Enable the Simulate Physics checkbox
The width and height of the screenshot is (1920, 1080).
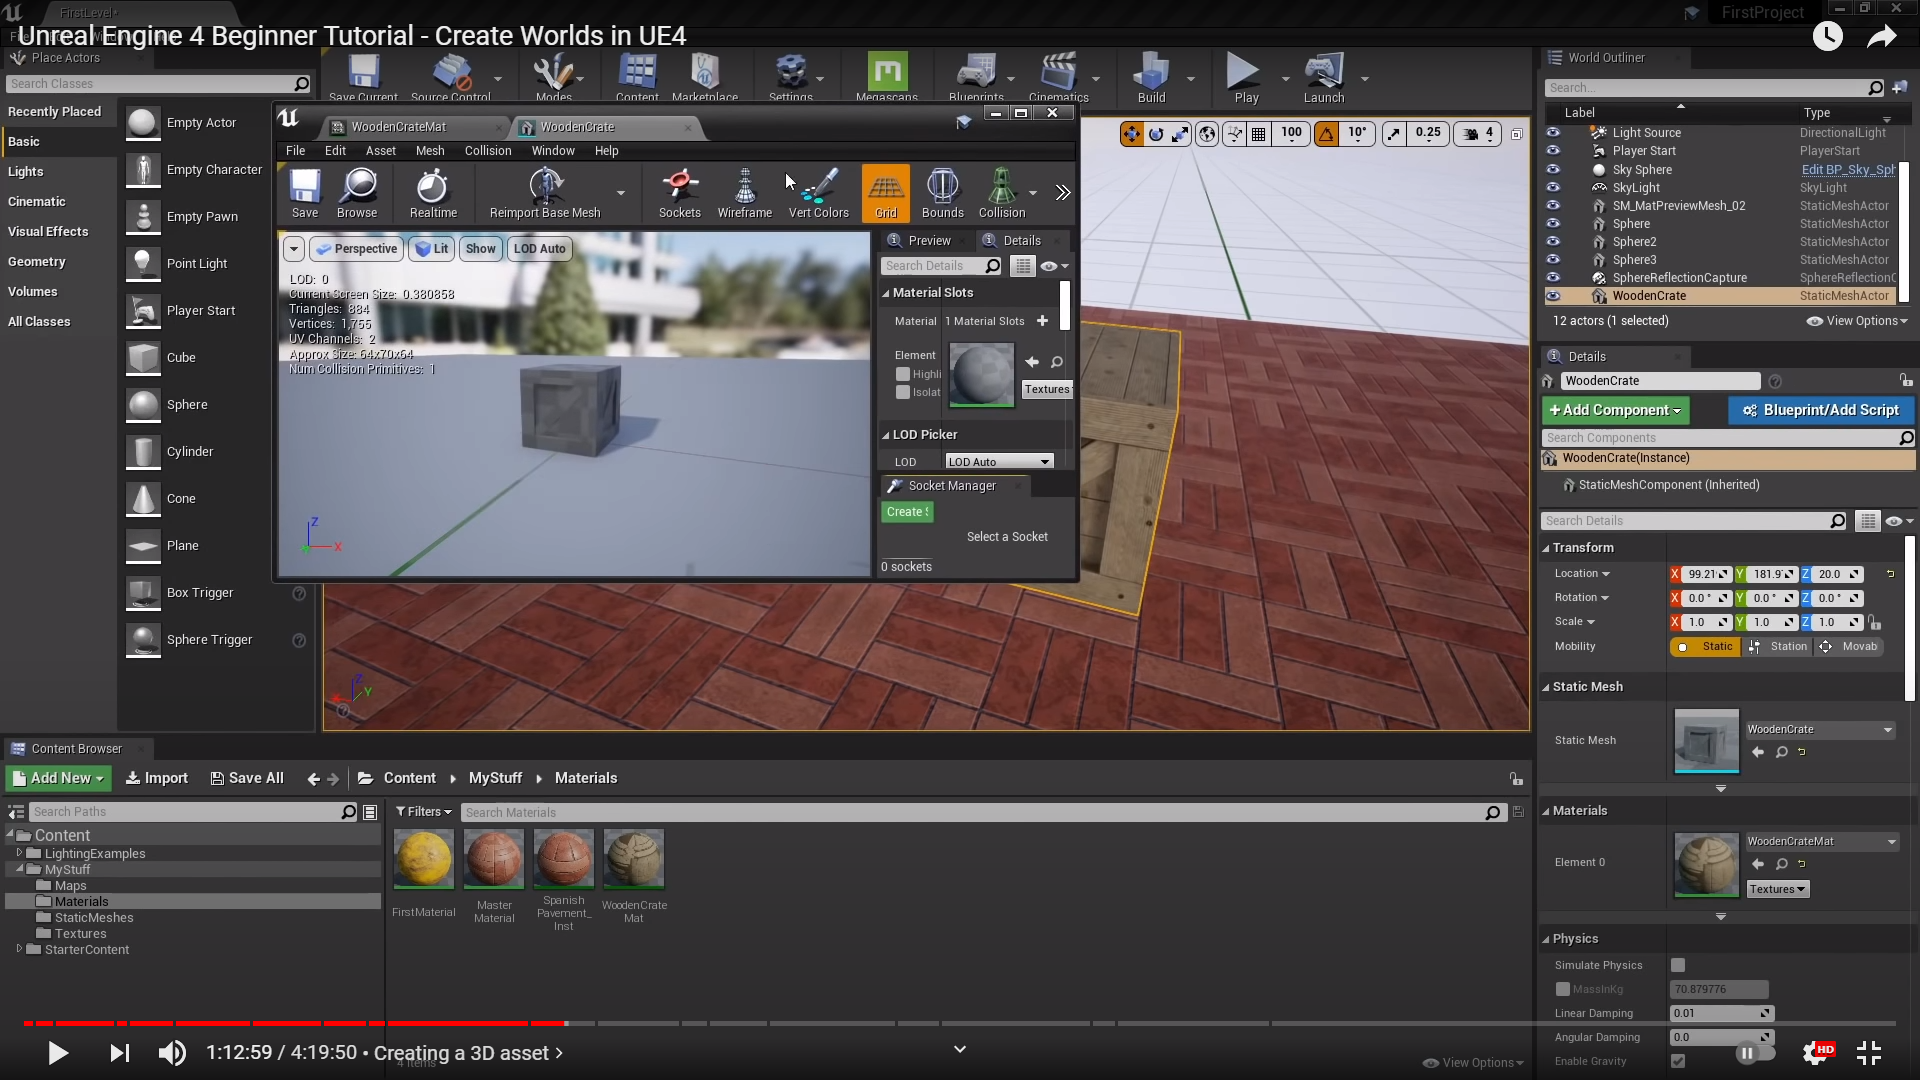click(x=1678, y=965)
